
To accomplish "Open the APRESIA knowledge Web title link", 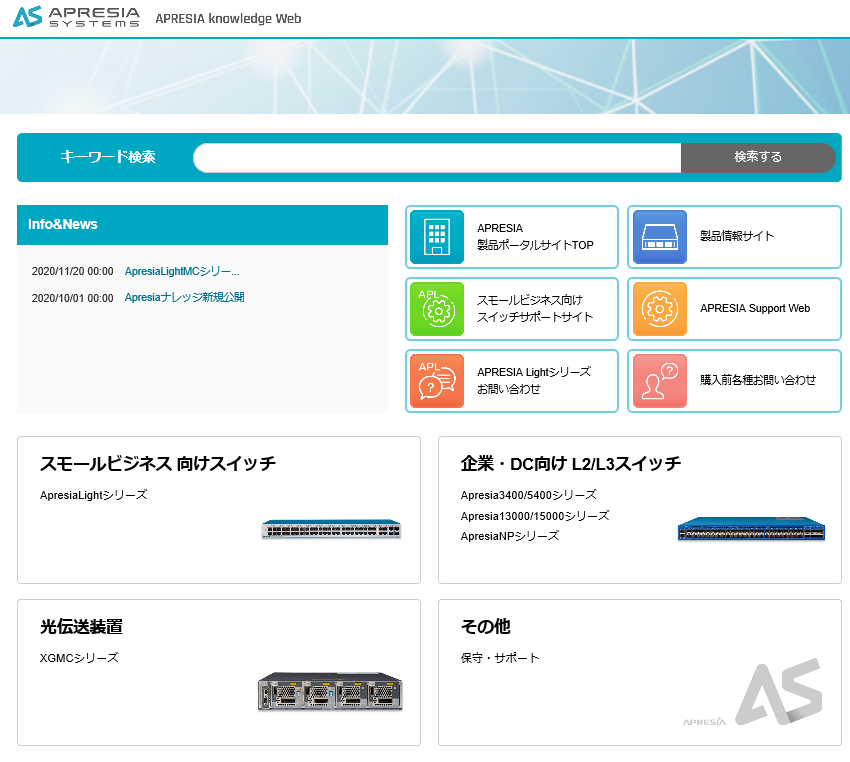I will coord(228,18).
